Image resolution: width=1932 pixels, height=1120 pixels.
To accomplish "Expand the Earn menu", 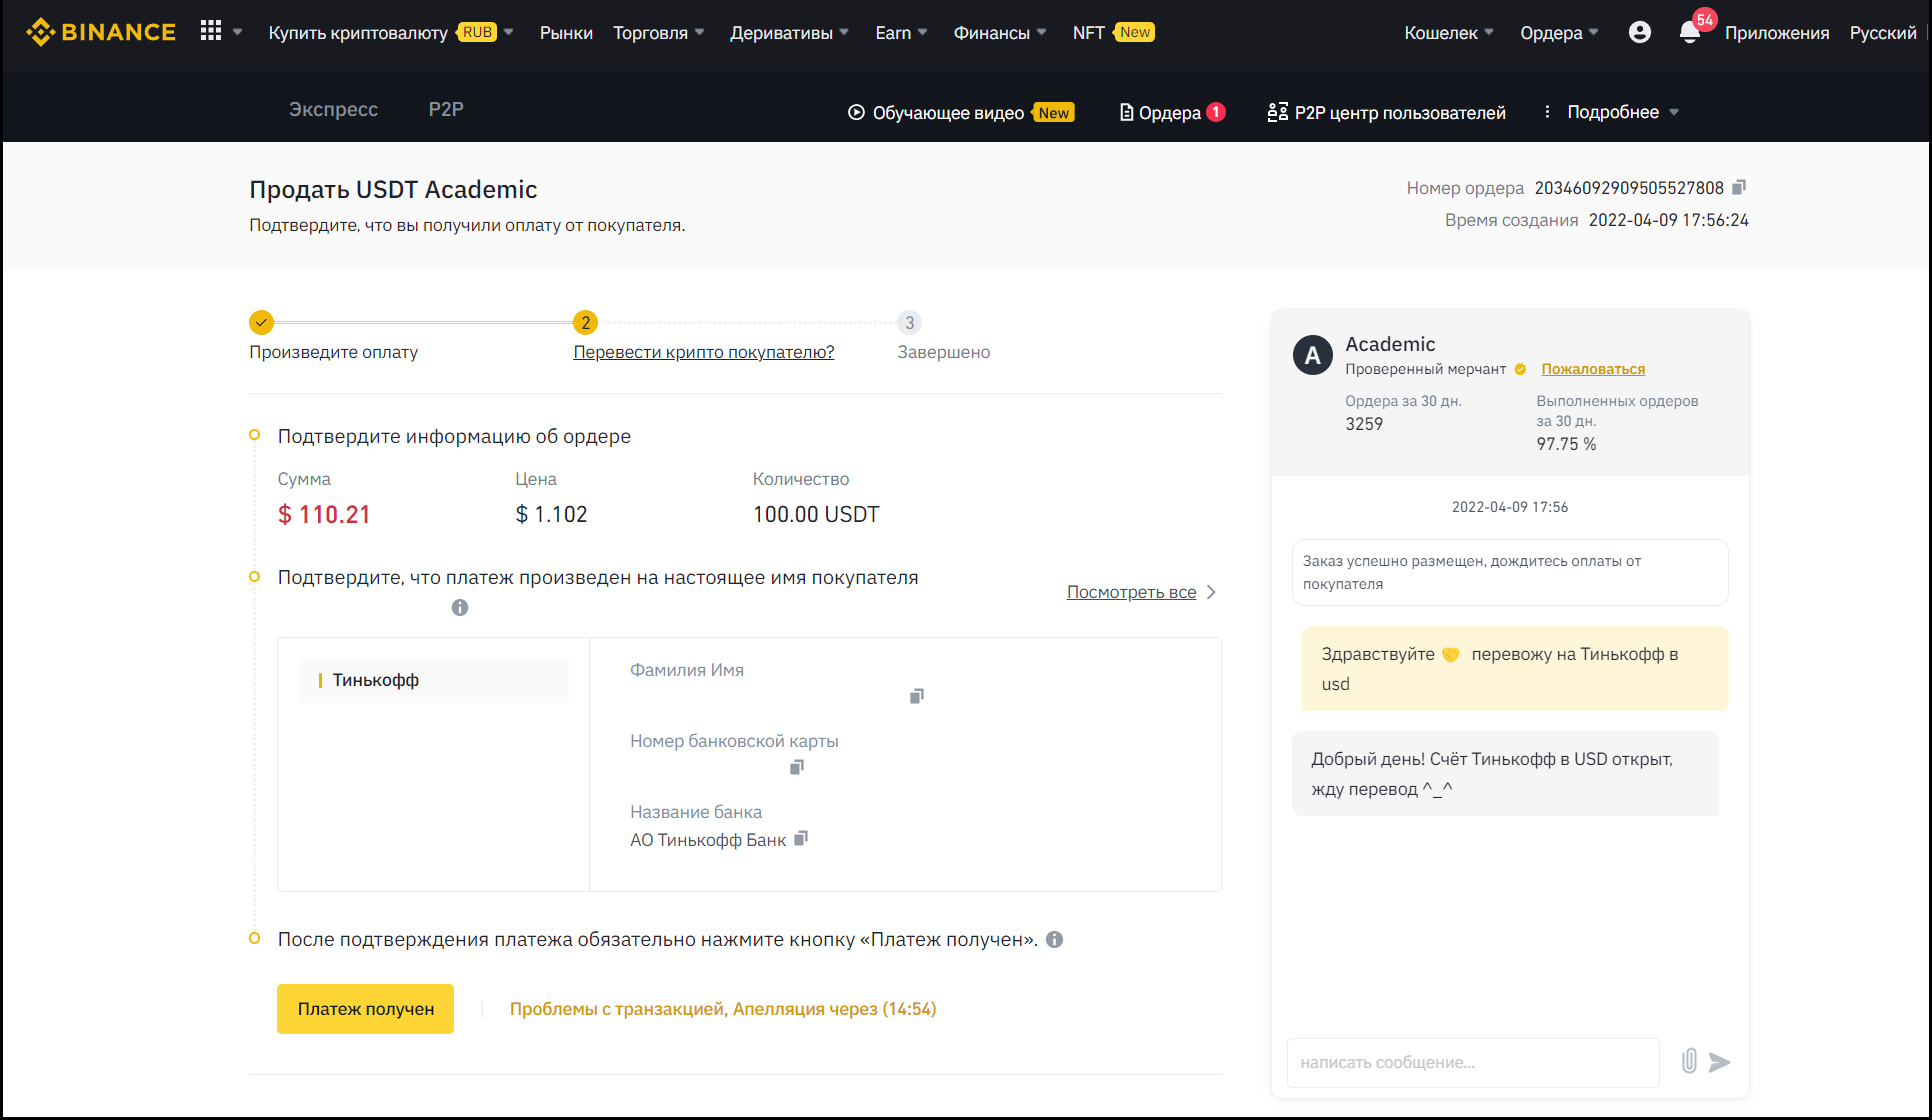I will [902, 32].
